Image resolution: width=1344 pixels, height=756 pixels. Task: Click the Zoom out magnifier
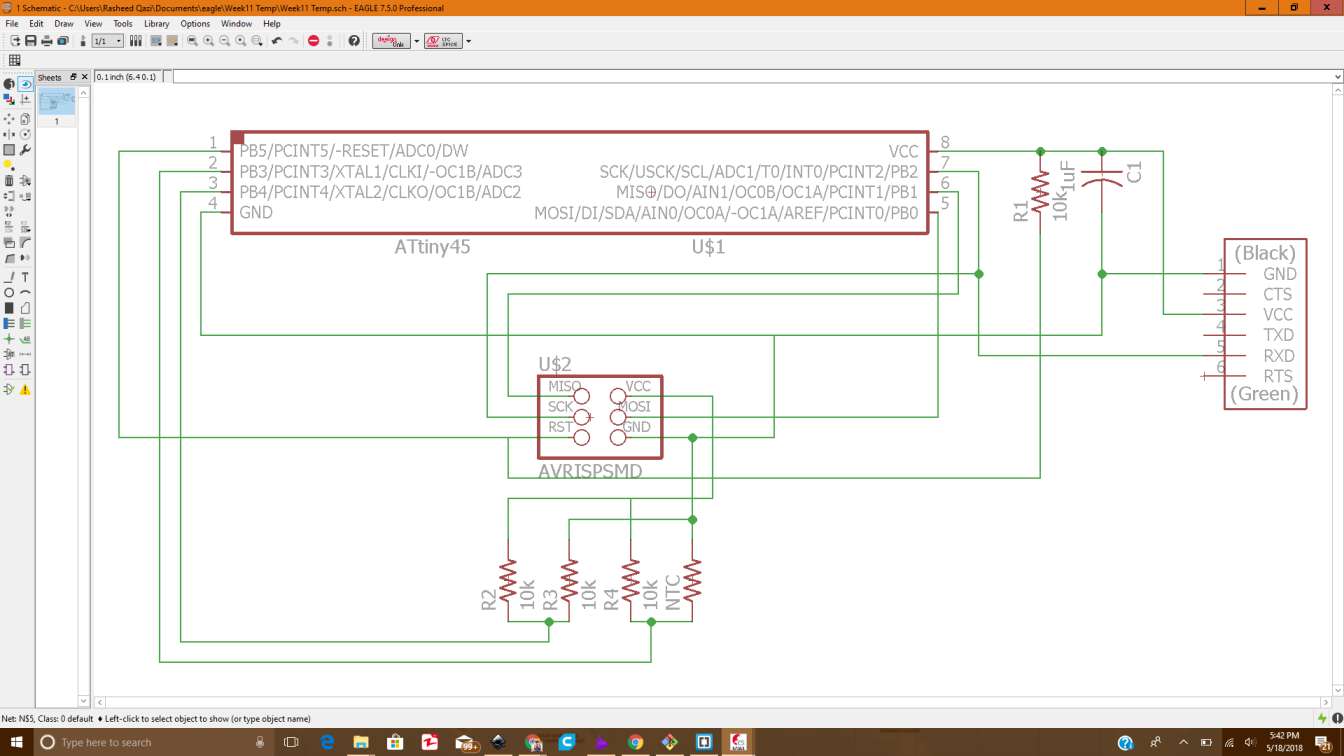224,41
